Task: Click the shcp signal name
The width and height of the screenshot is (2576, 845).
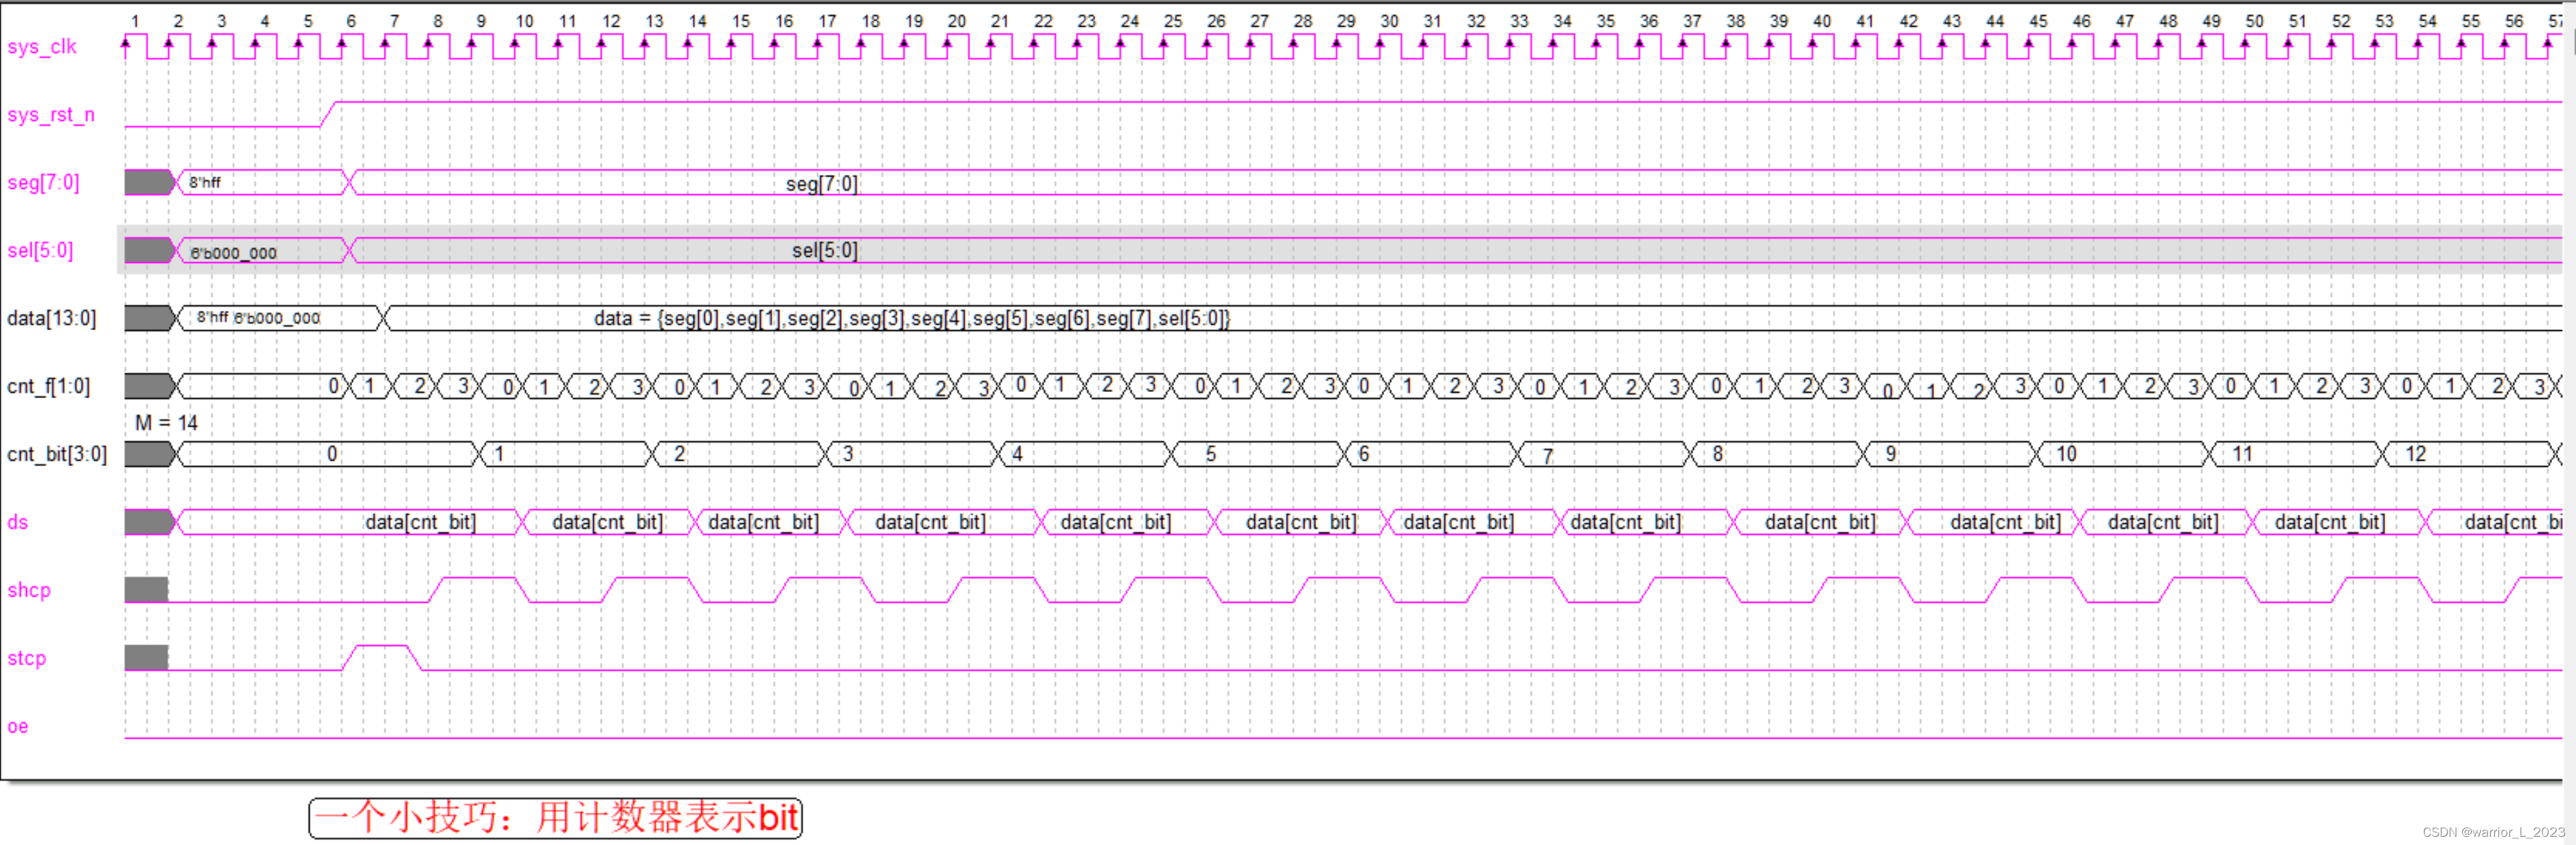Action: click(29, 590)
